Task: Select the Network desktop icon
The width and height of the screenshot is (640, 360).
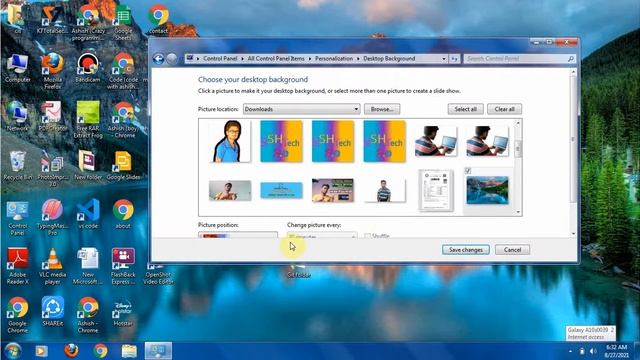Action: click(x=17, y=116)
